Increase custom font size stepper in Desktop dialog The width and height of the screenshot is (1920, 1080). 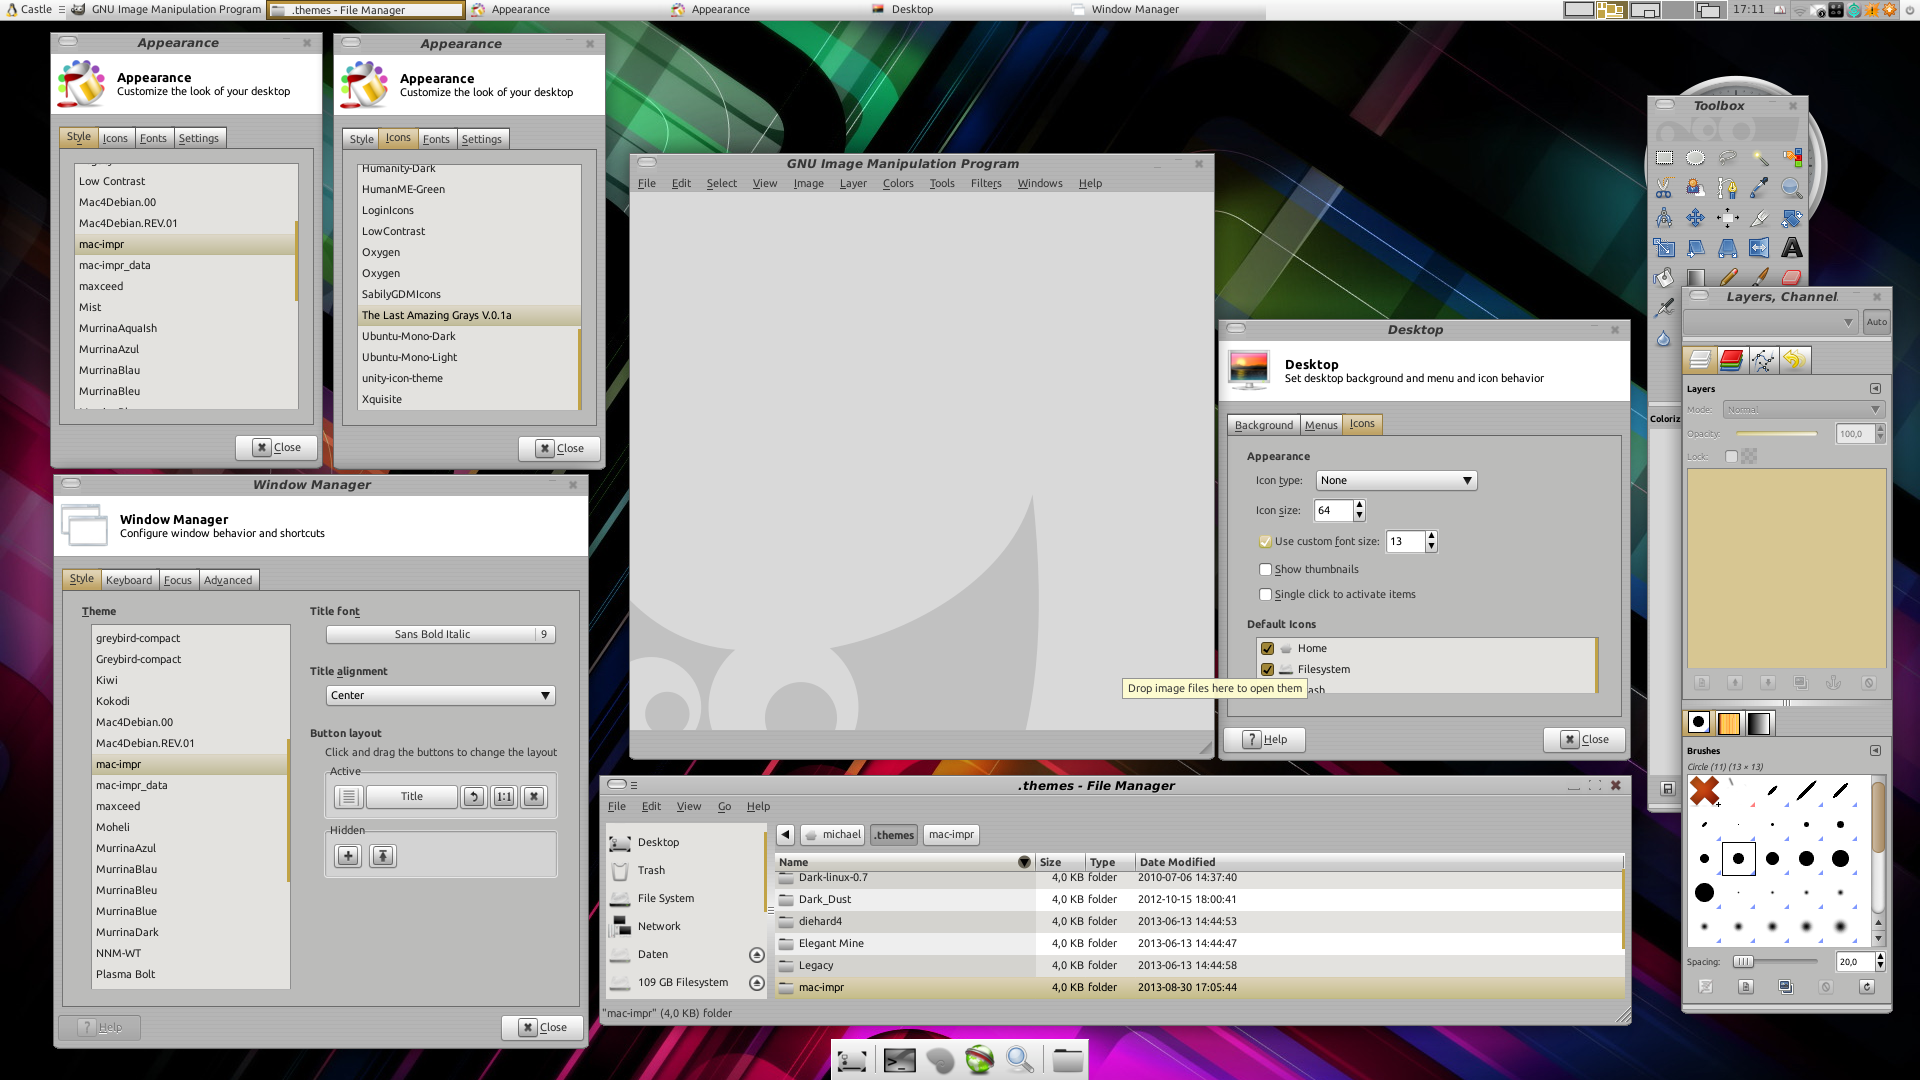pos(1431,537)
